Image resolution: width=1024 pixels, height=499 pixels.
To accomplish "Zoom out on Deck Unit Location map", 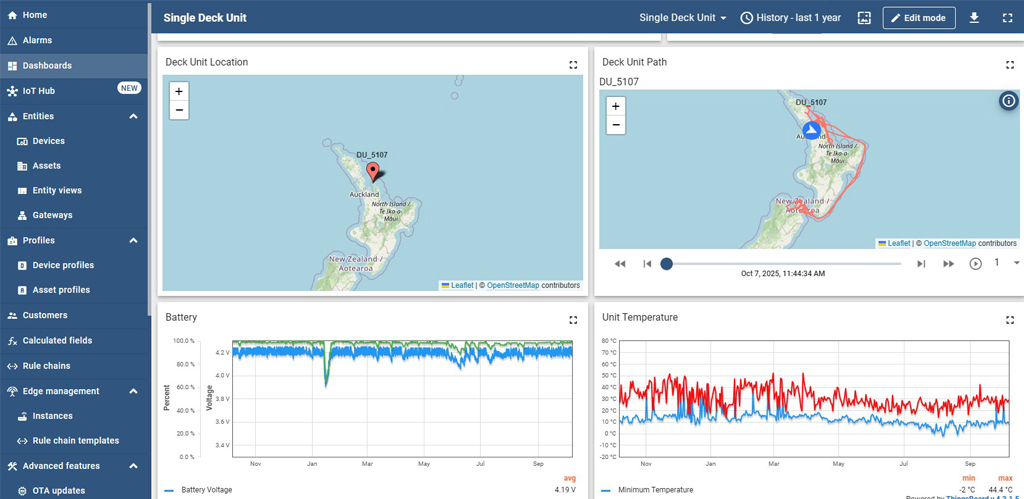I will pos(179,110).
